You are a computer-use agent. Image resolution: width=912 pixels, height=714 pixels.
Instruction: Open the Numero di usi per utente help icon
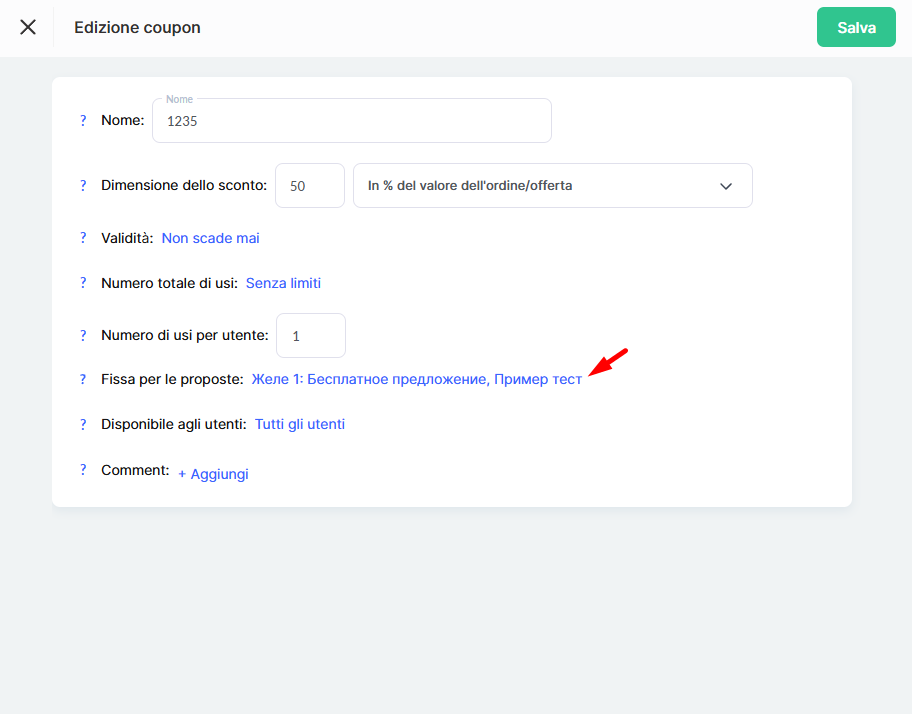(x=83, y=335)
